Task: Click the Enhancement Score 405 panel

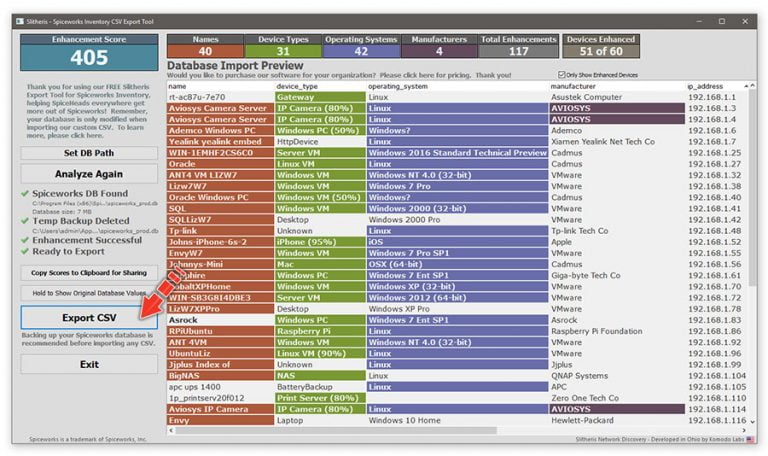Action: (89, 52)
